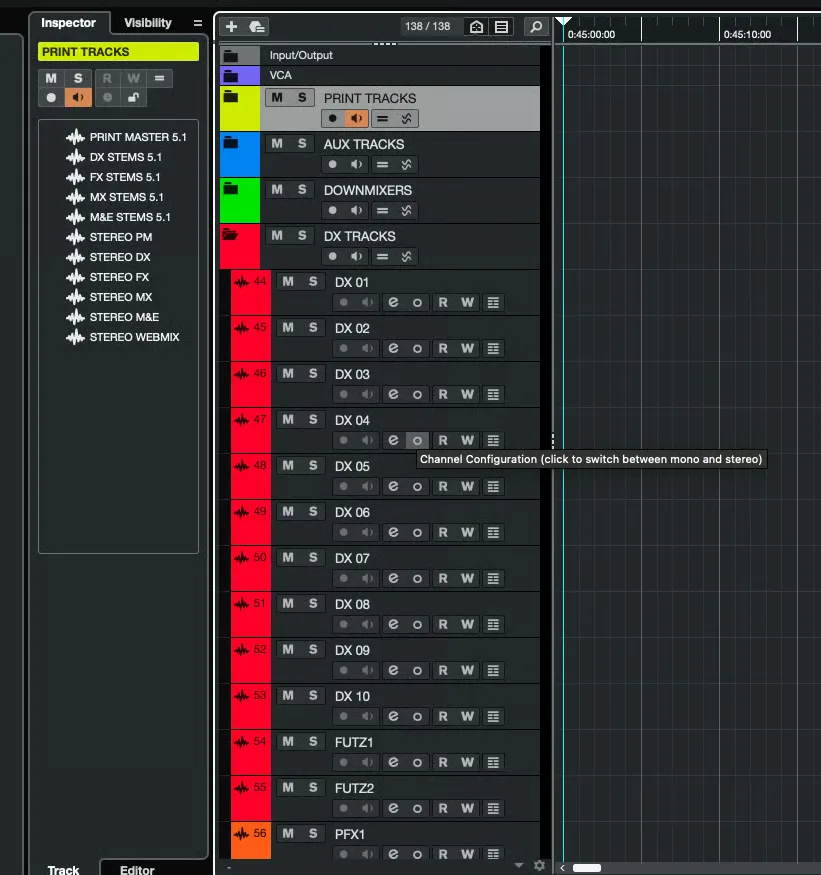
Task: Open lanes icon on DX 03 track
Action: pos(493,395)
